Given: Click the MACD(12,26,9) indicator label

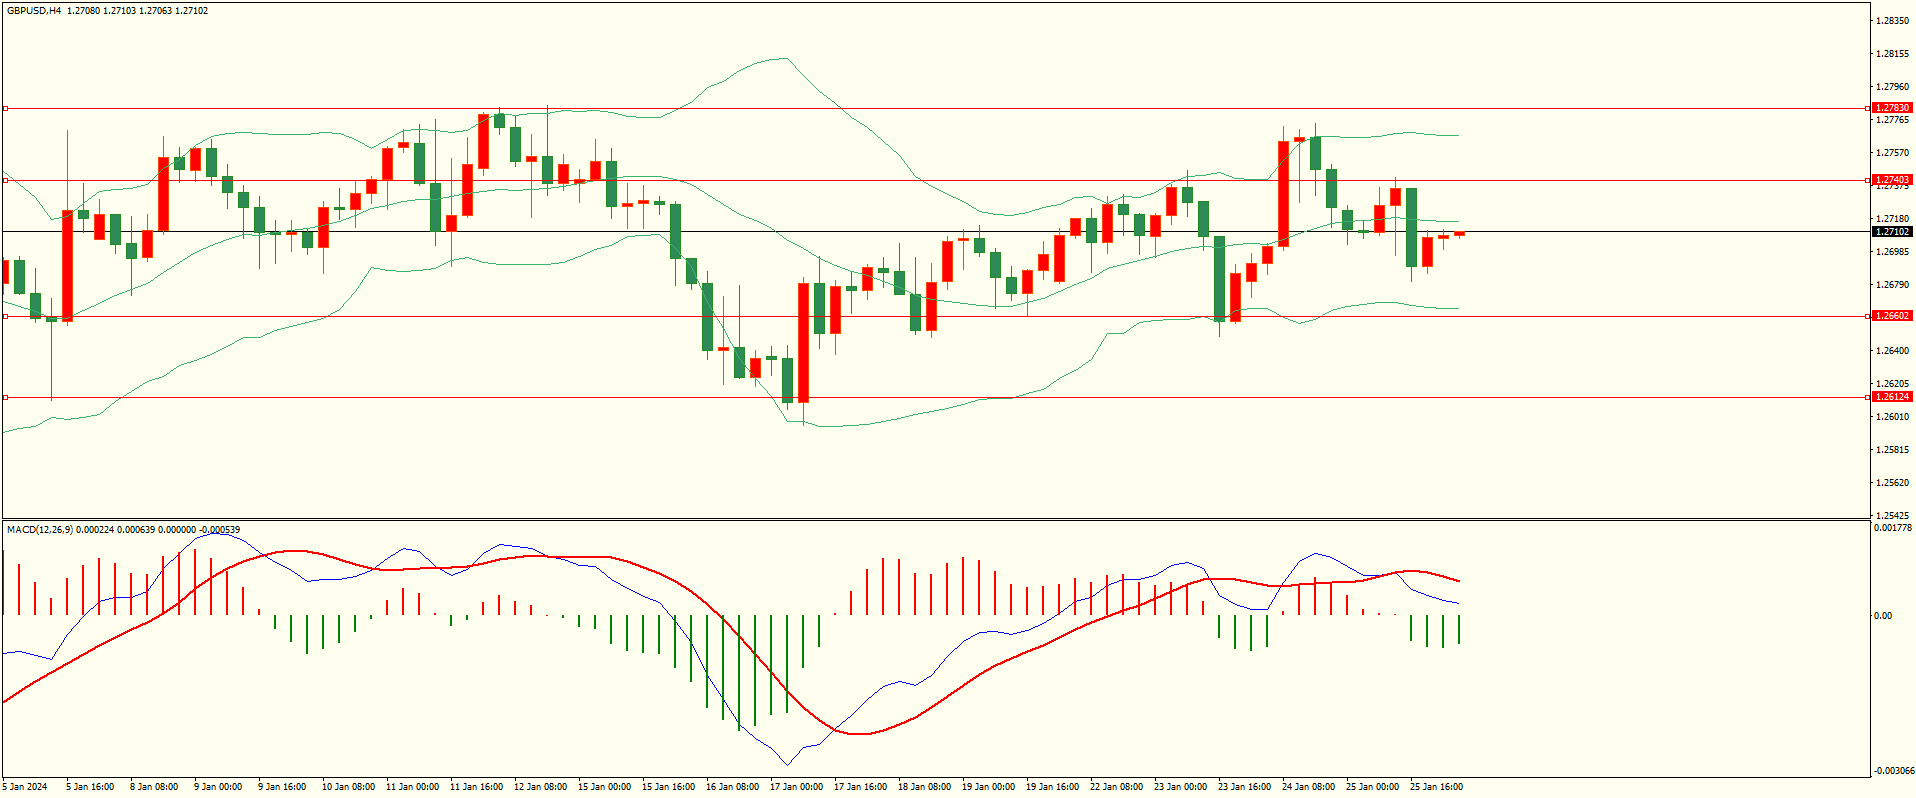Looking at the screenshot, I should 39,530.
